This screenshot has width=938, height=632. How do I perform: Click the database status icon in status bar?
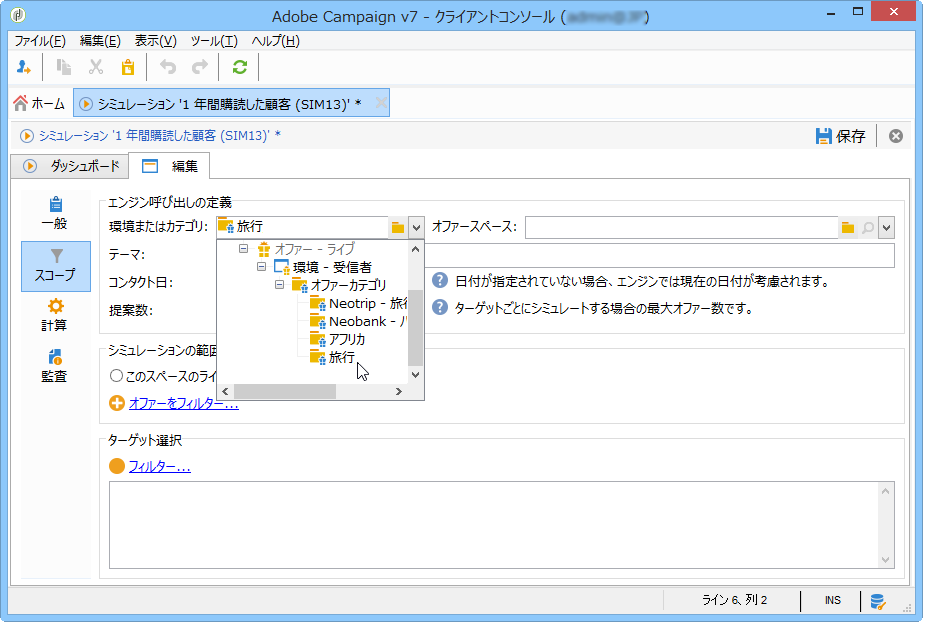[x=878, y=601]
